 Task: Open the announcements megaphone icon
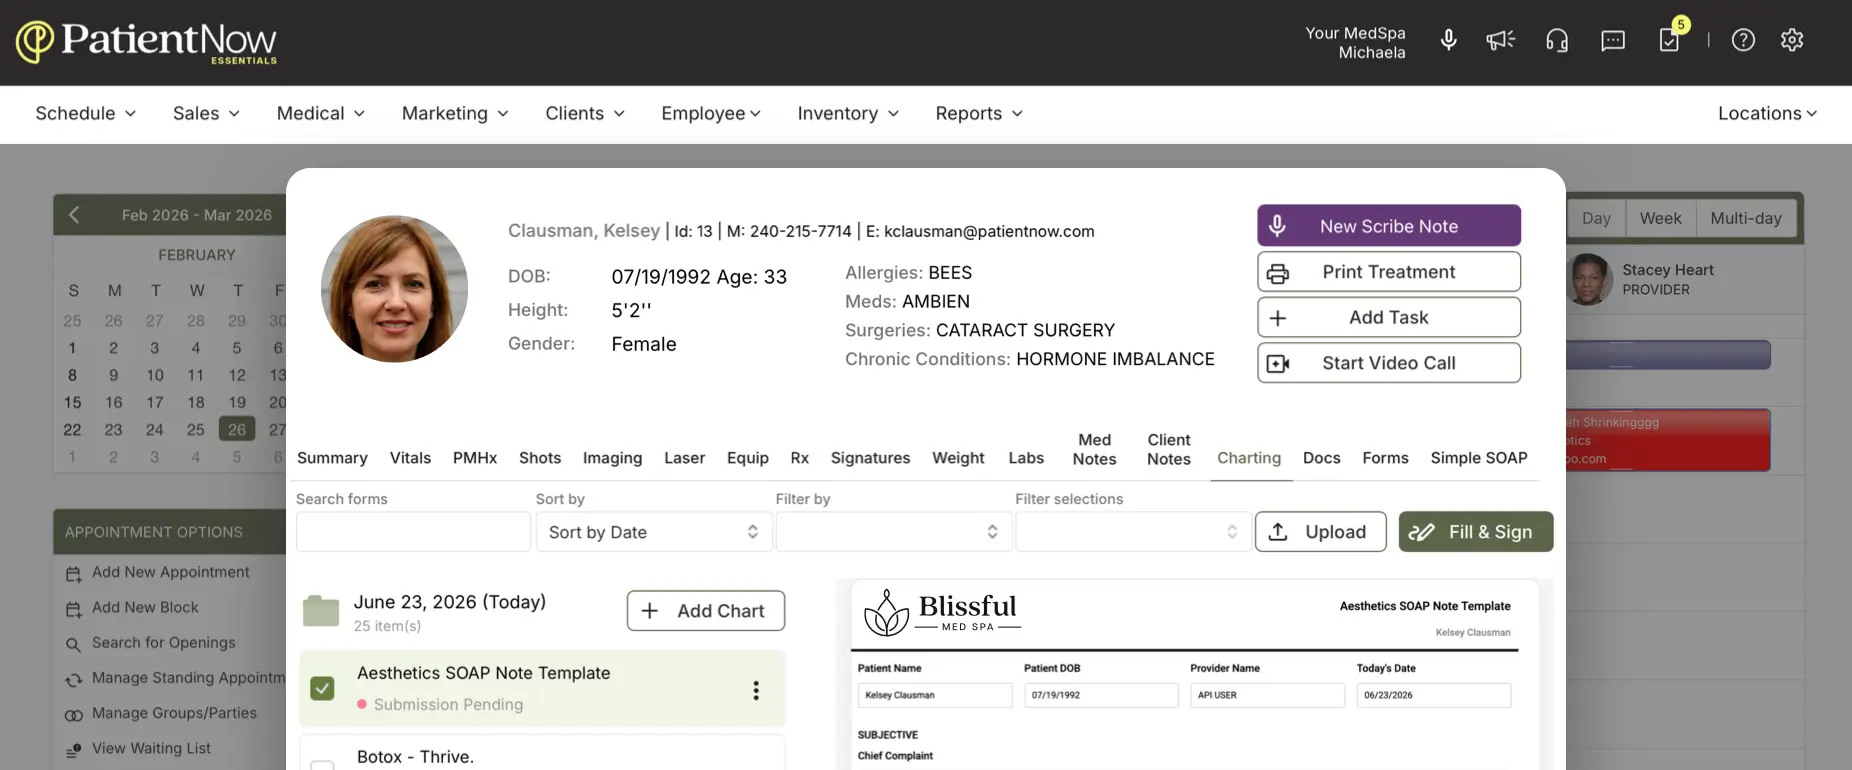(x=1500, y=40)
